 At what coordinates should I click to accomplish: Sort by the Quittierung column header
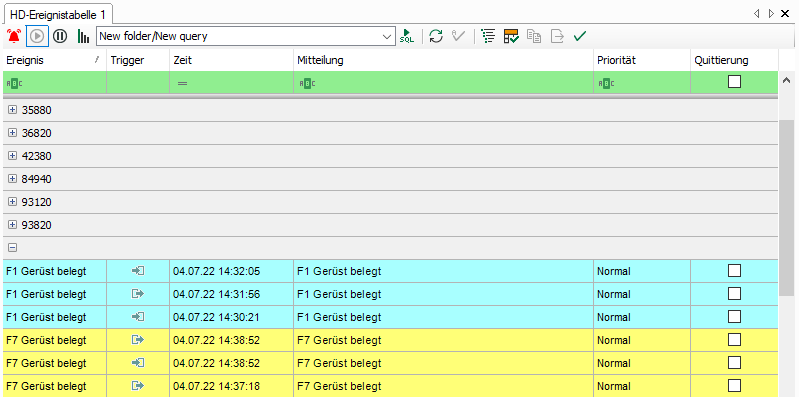point(734,60)
